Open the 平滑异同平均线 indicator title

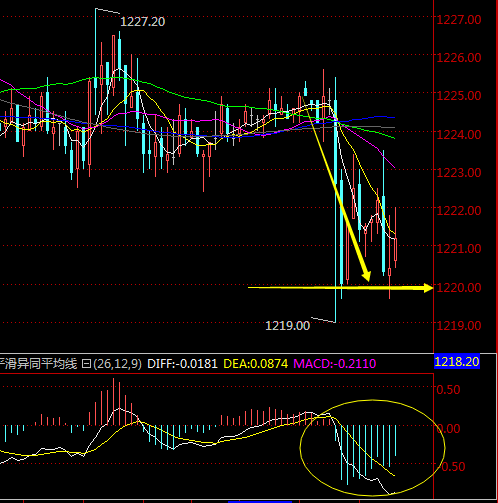[38, 364]
